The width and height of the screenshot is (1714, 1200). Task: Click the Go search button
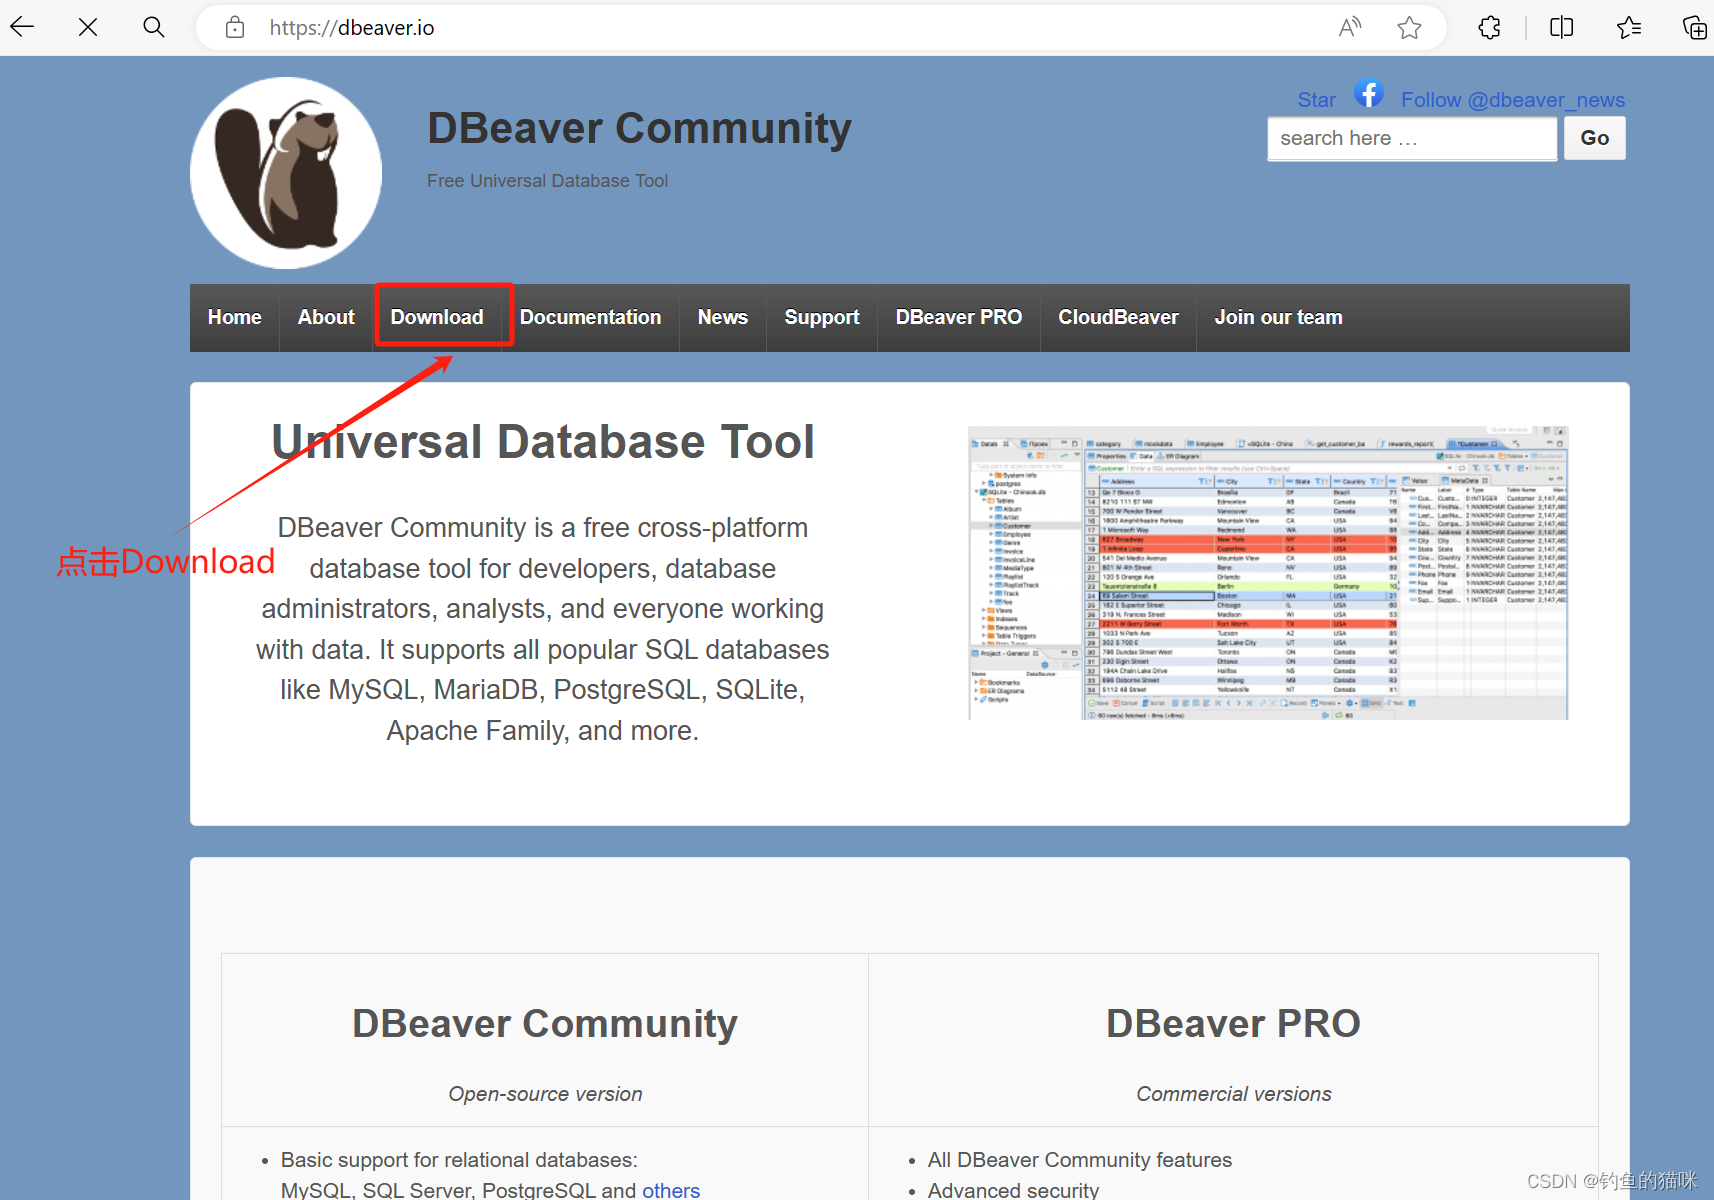point(1595,138)
